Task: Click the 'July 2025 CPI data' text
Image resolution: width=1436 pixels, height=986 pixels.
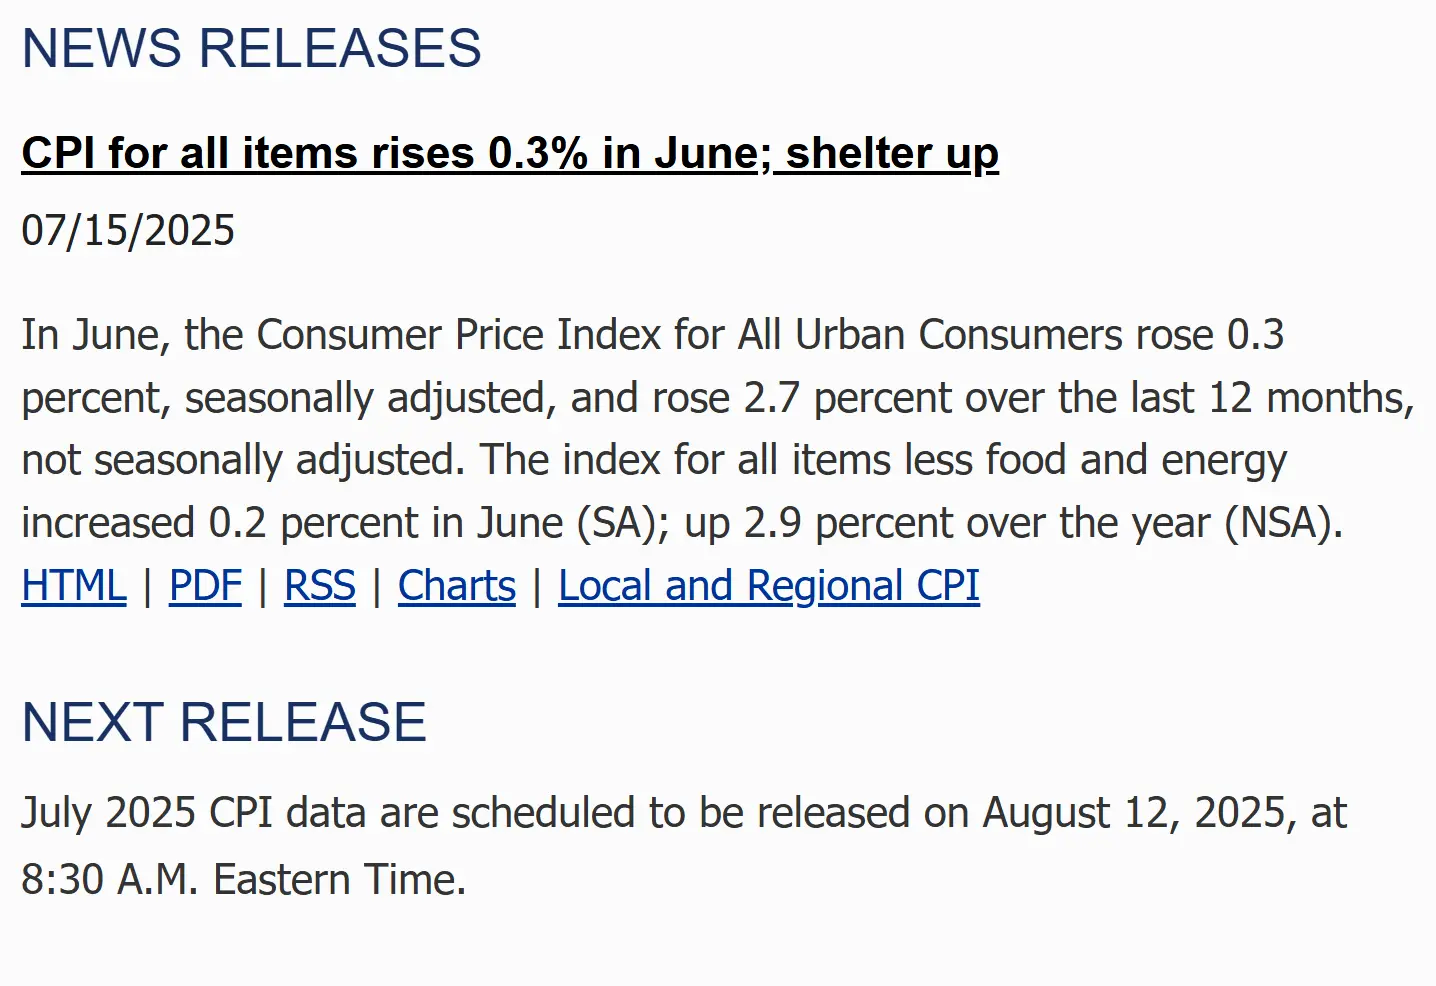Action: (193, 813)
